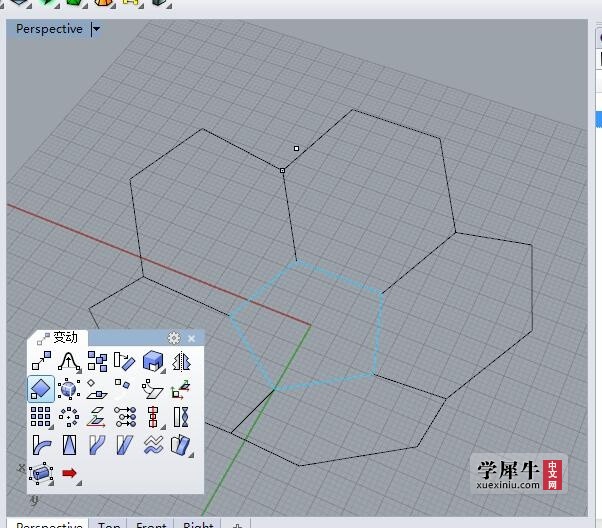Select the Align objects tool
602x528 pixels.
tap(154, 417)
